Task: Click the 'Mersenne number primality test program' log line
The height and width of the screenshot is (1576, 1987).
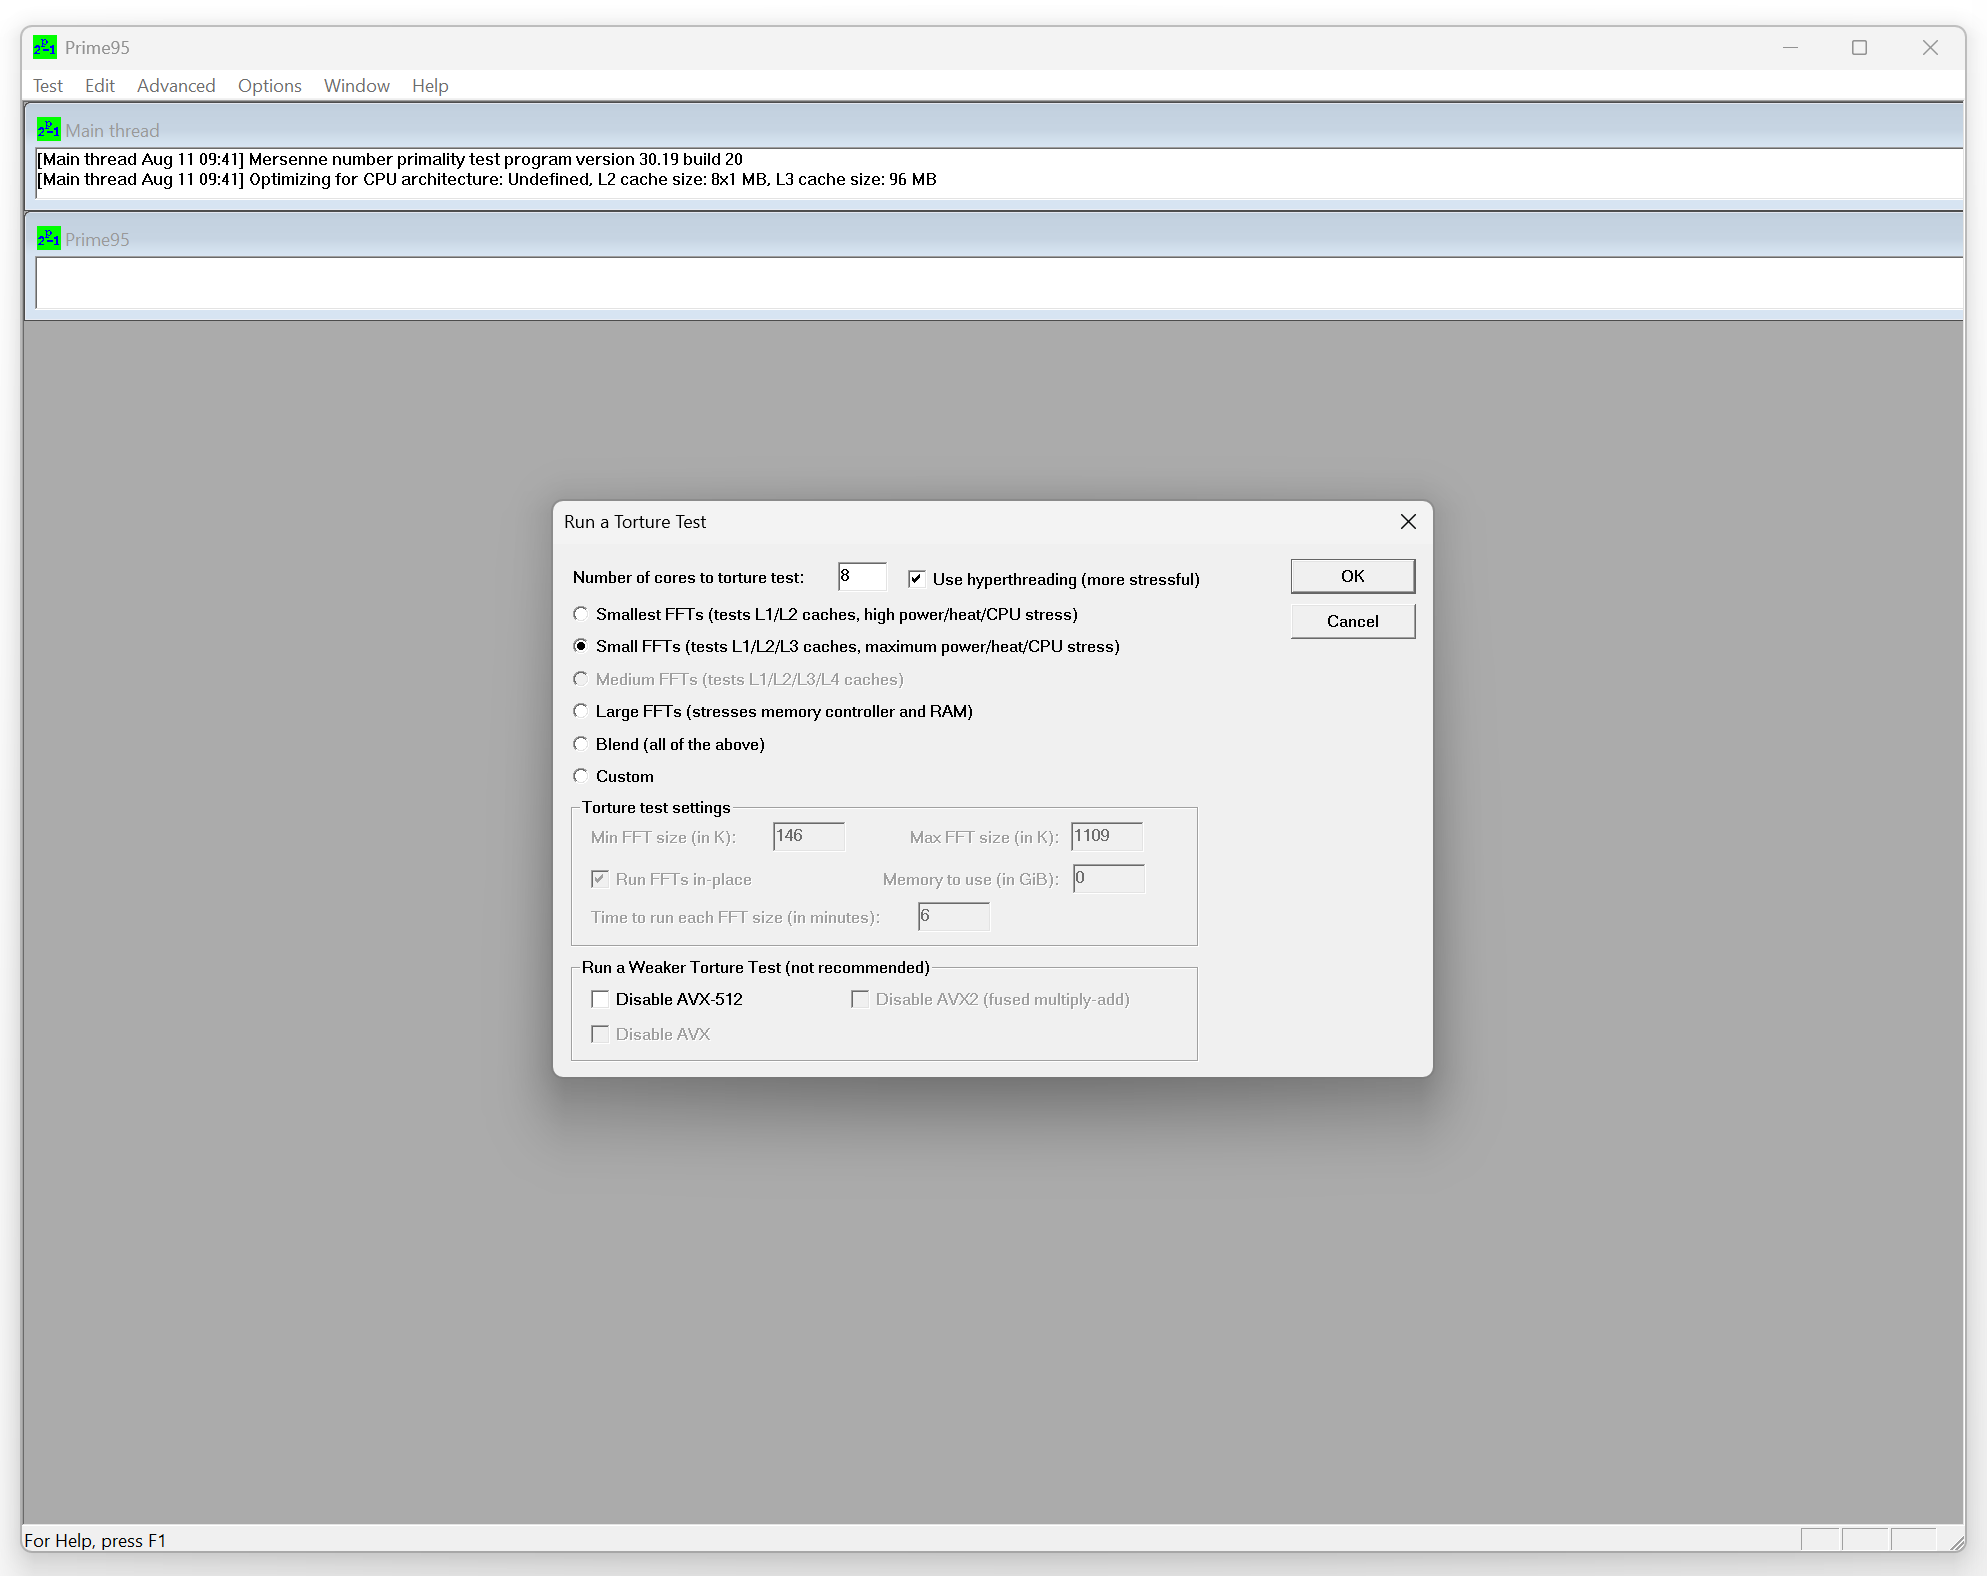Action: [x=390, y=159]
